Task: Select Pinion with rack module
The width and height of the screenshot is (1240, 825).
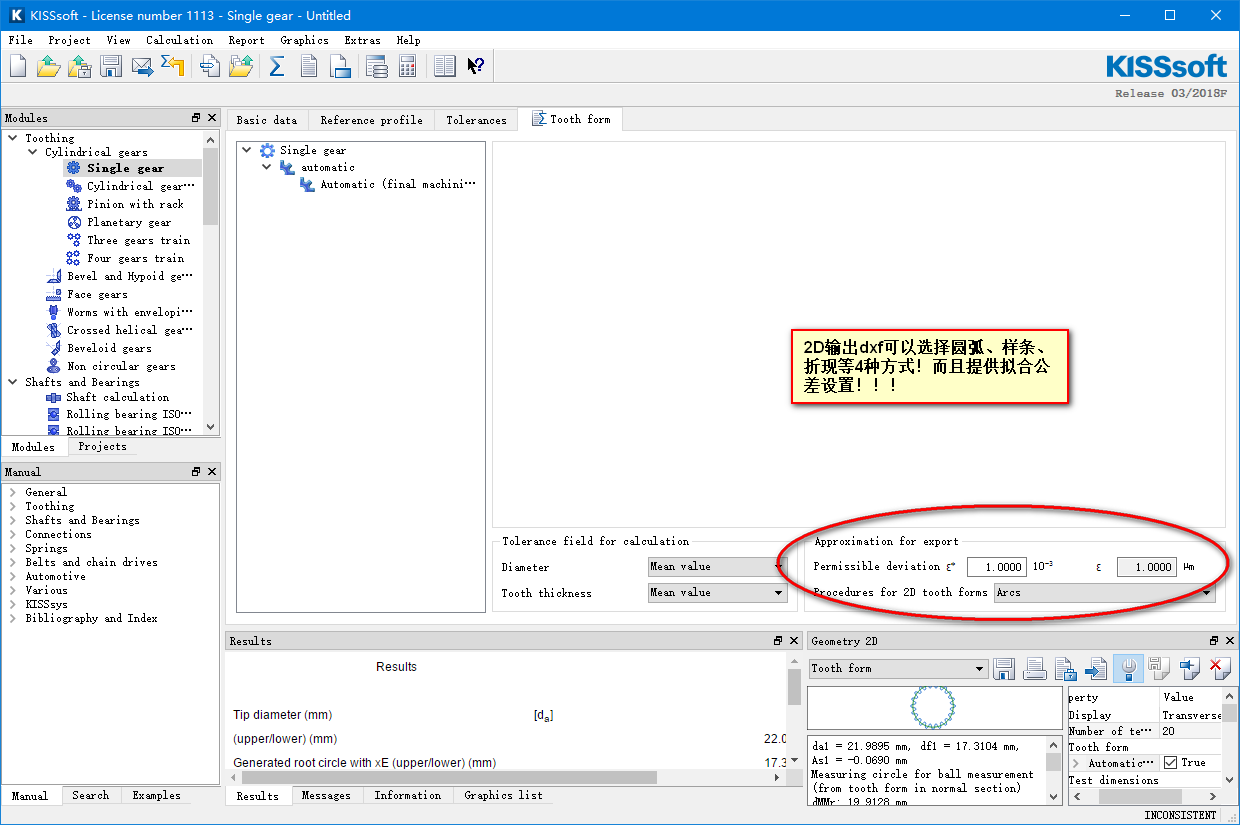Action: (135, 204)
